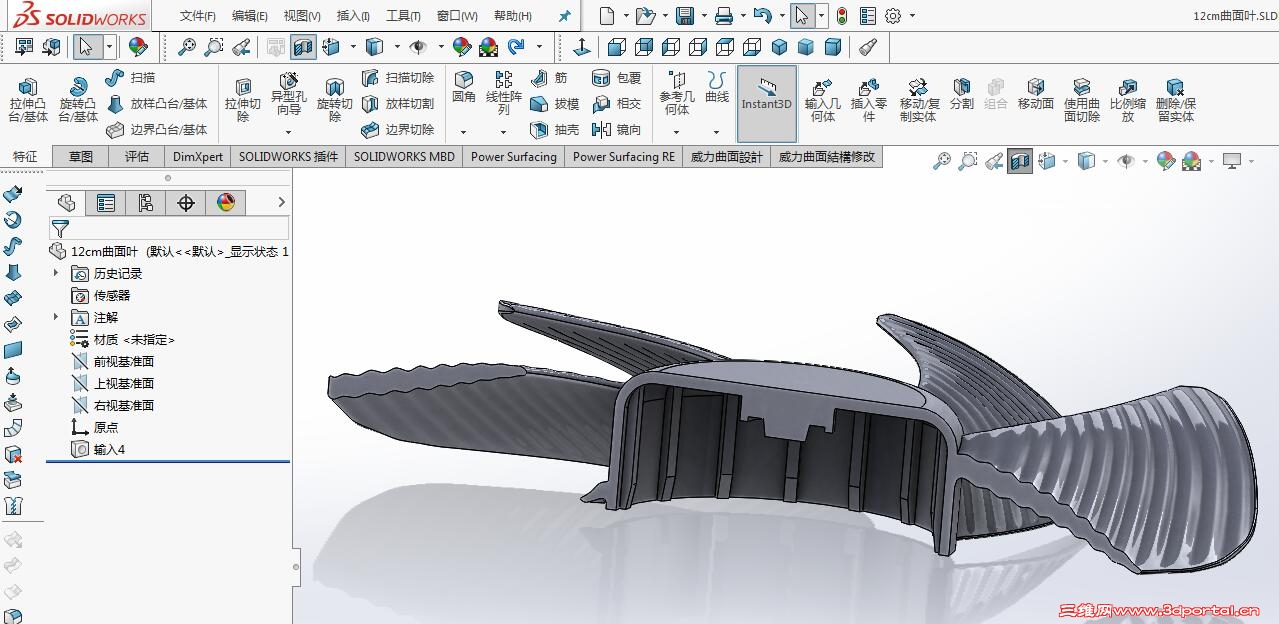This screenshot has width=1279, height=624.
Task: Click the filter field in the feature tree
Action: click(169, 229)
